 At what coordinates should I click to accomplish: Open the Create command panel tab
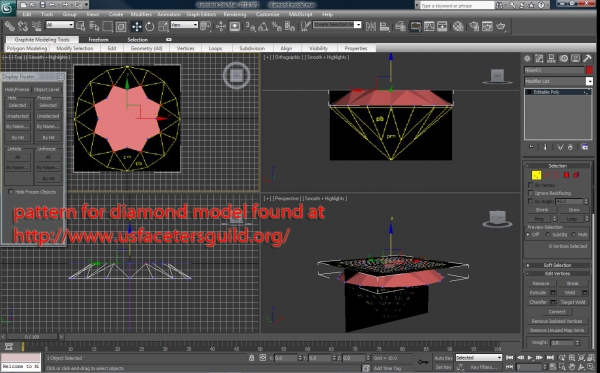[x=527, y=59]
